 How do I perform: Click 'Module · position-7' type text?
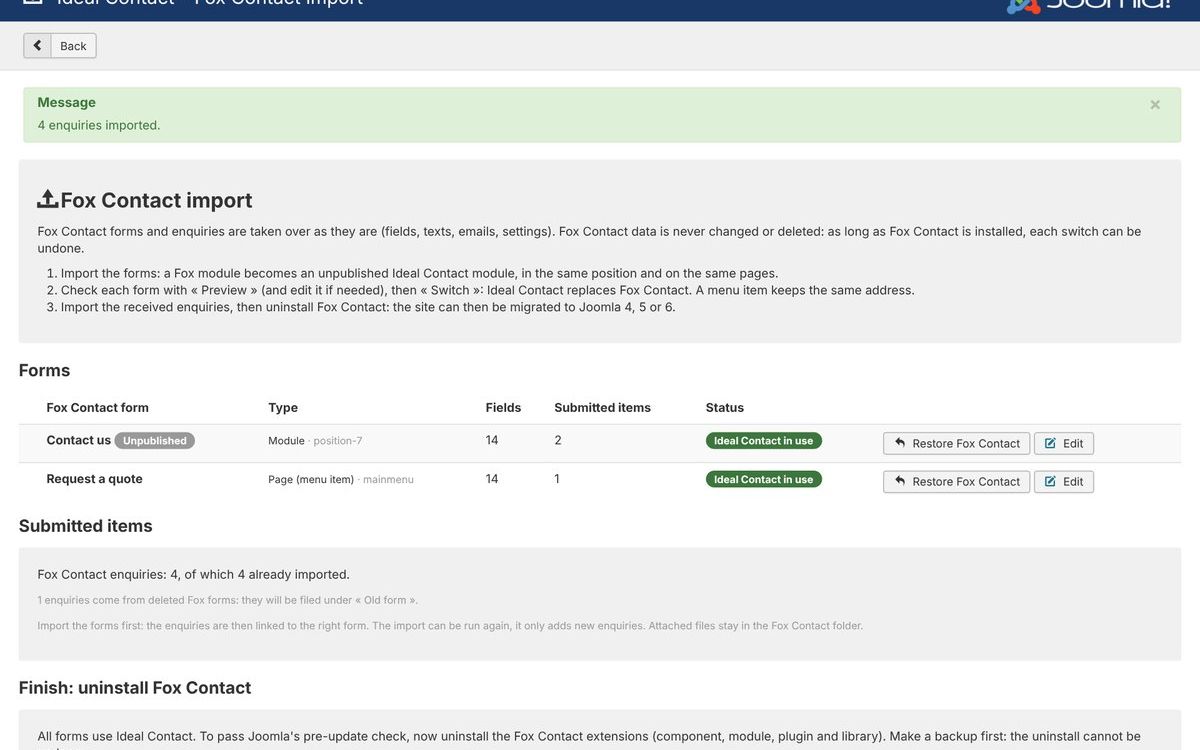tap(315, 441)
